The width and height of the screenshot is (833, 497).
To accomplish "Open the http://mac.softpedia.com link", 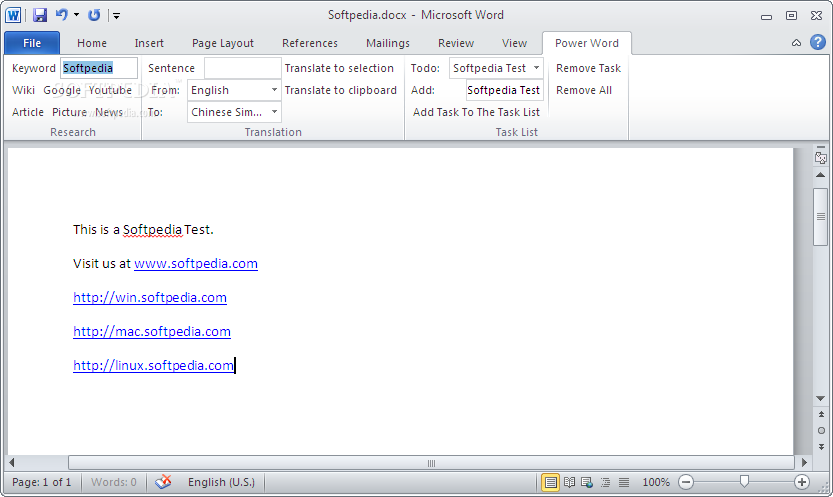I will (152, 331).
